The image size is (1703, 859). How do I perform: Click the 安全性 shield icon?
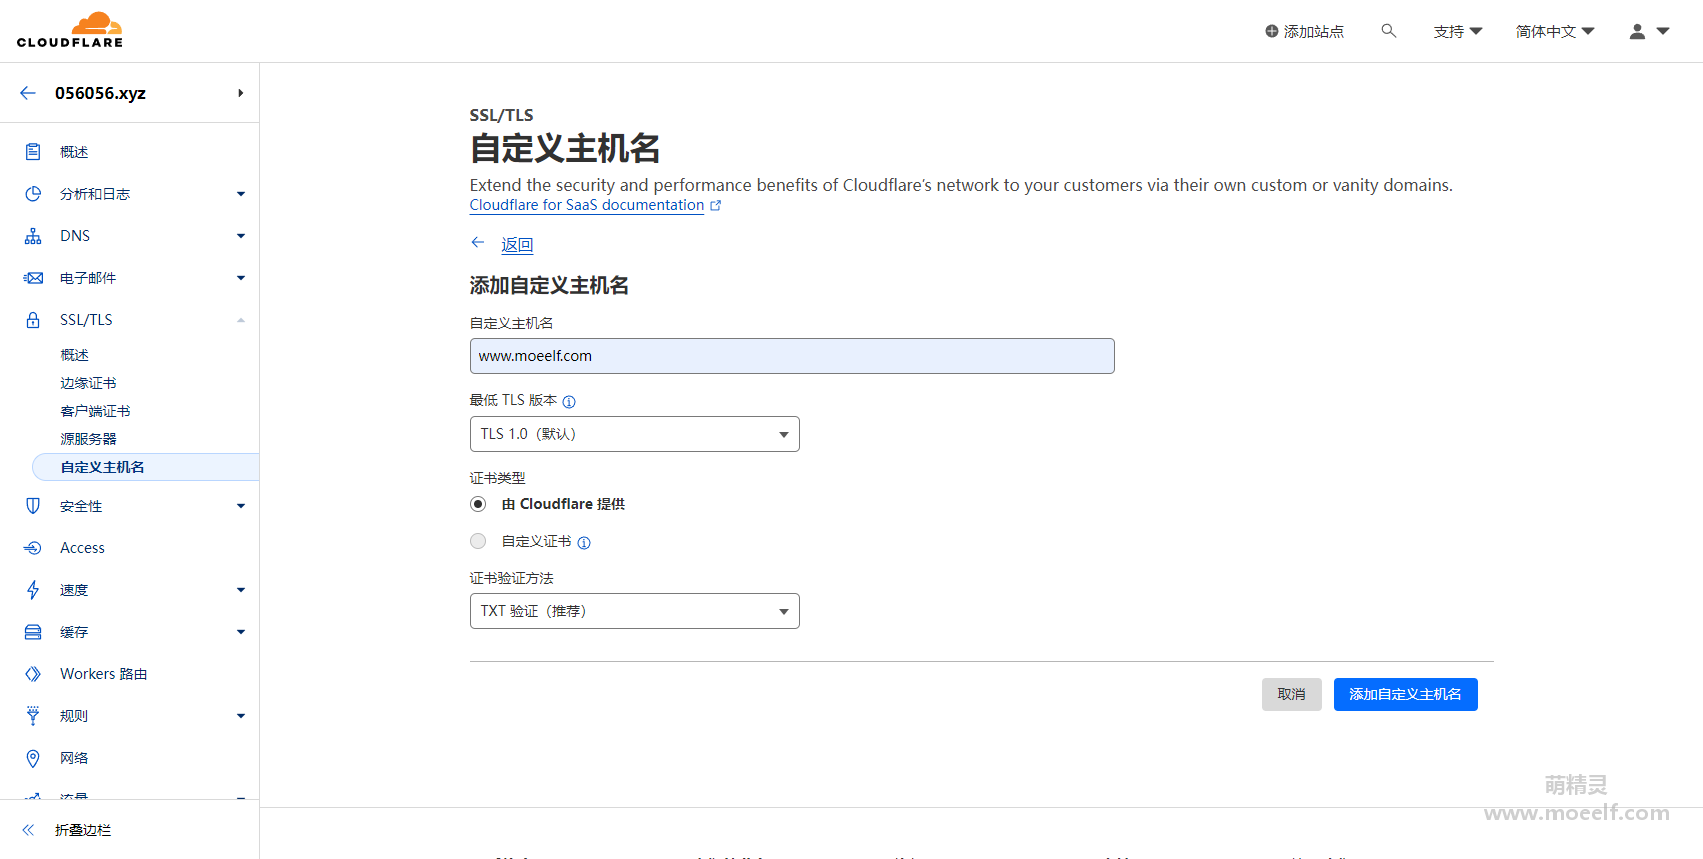[33, 506]
